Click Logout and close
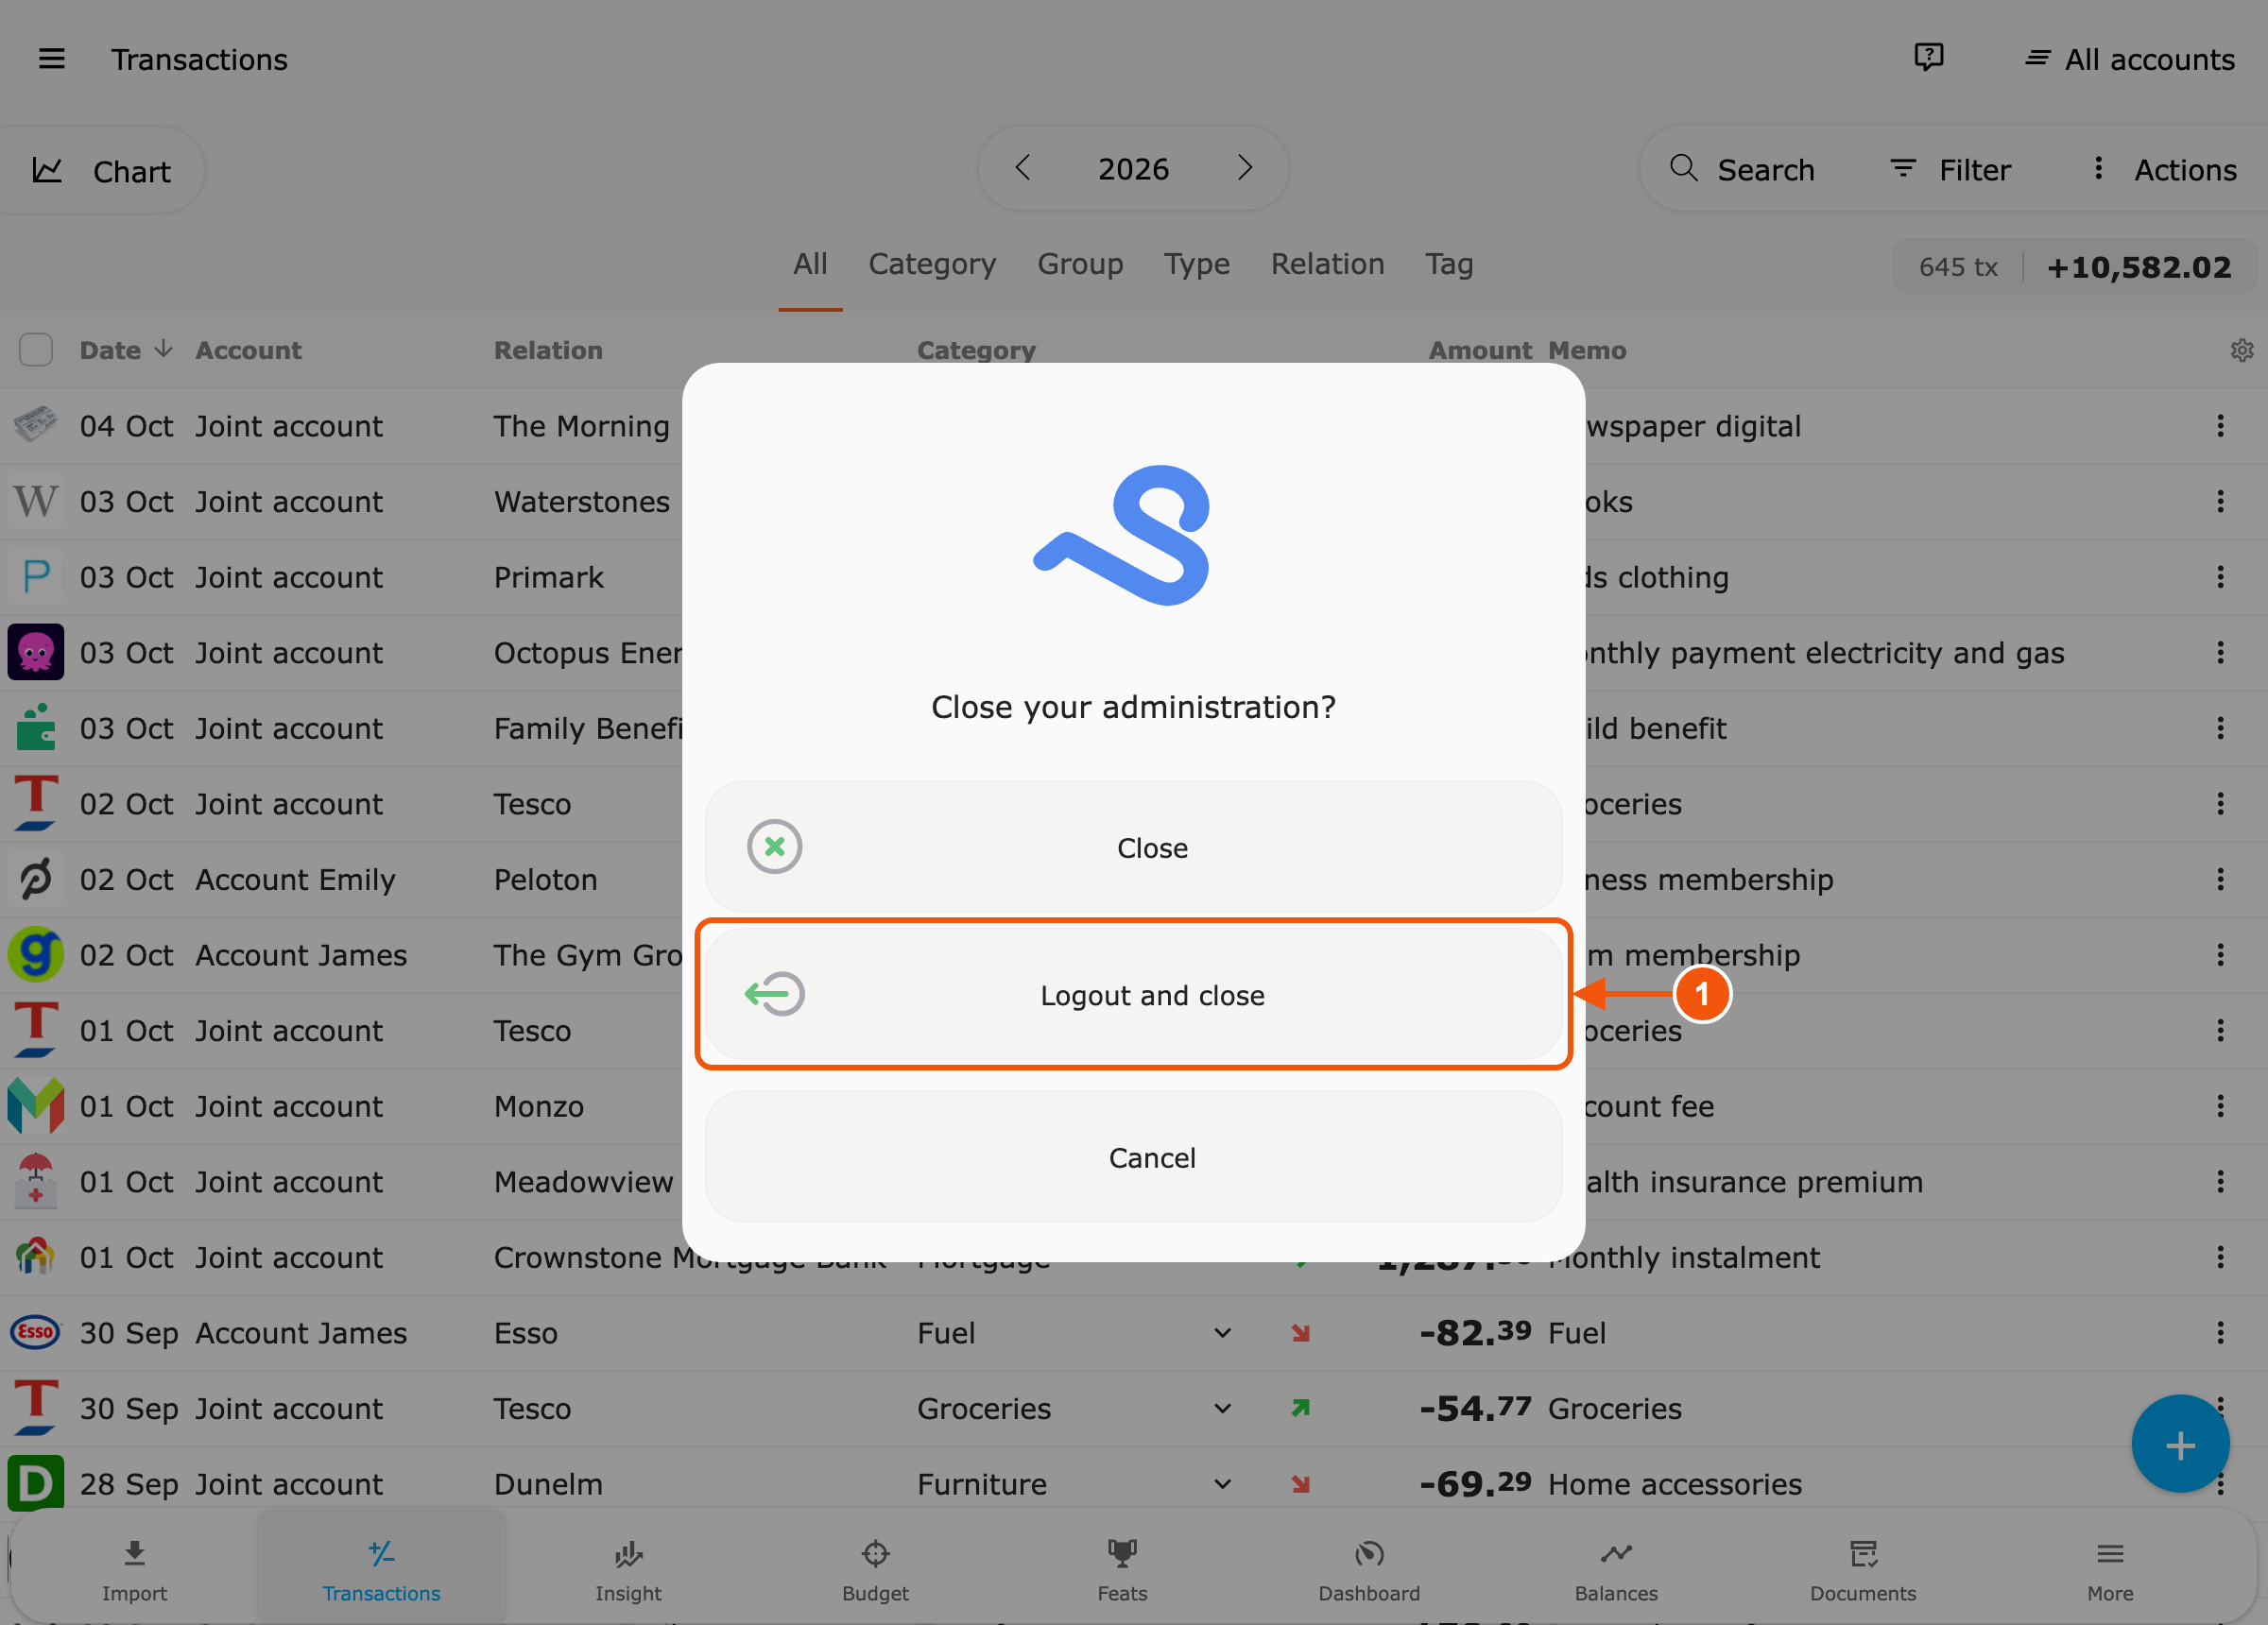This screenshot has height=1625, width=2268. (1133, 994)
